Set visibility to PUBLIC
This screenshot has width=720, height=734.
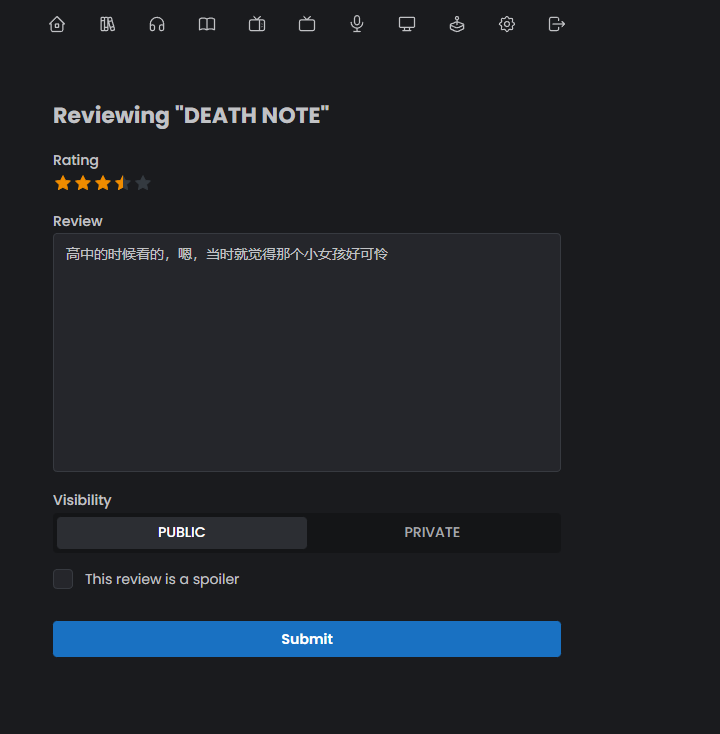[x=182, y=533]
